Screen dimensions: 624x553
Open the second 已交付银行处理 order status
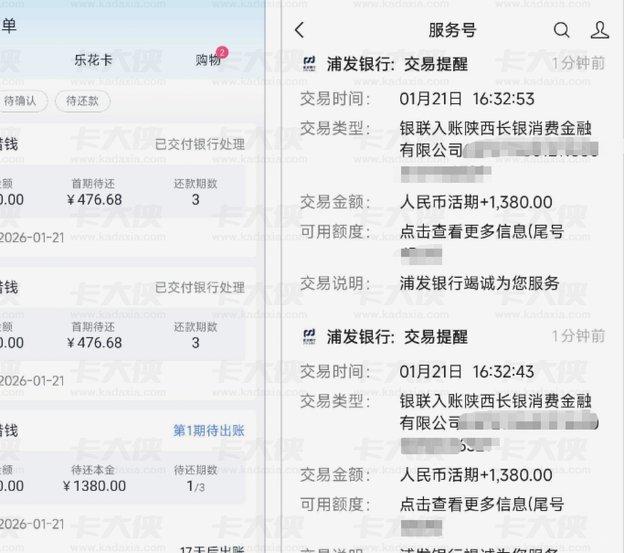click(199, 287)
